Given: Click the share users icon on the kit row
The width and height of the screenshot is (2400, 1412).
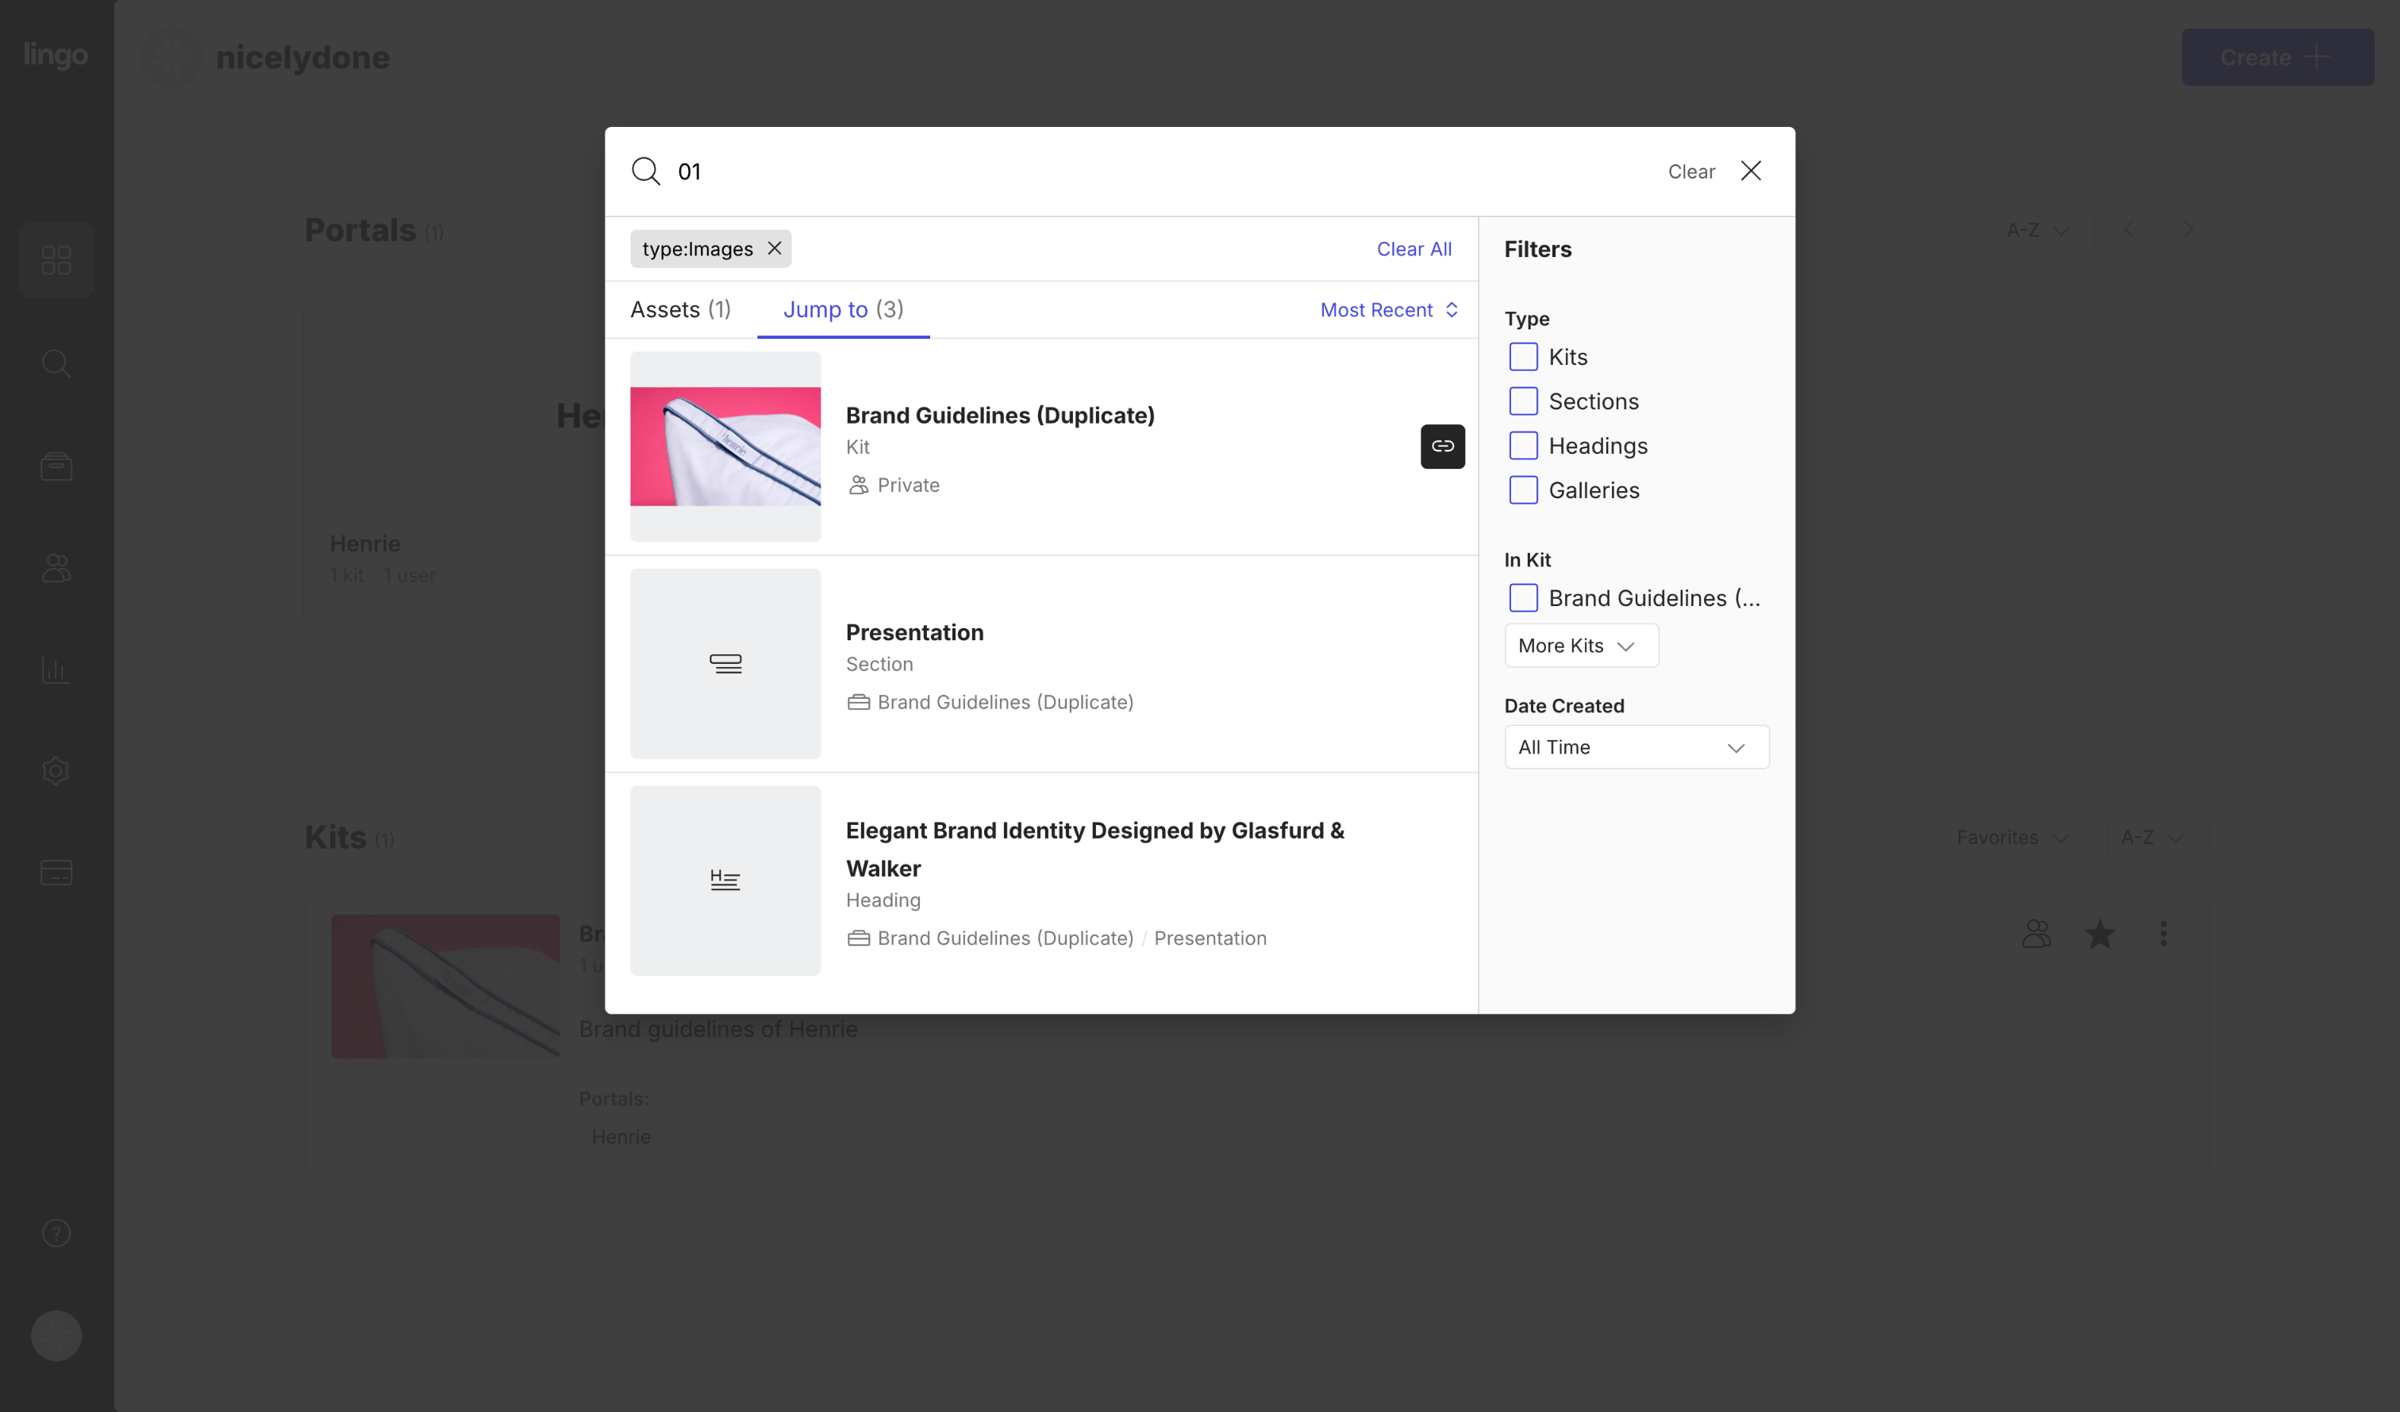Looking at the screenshot, I should 2037,934.
